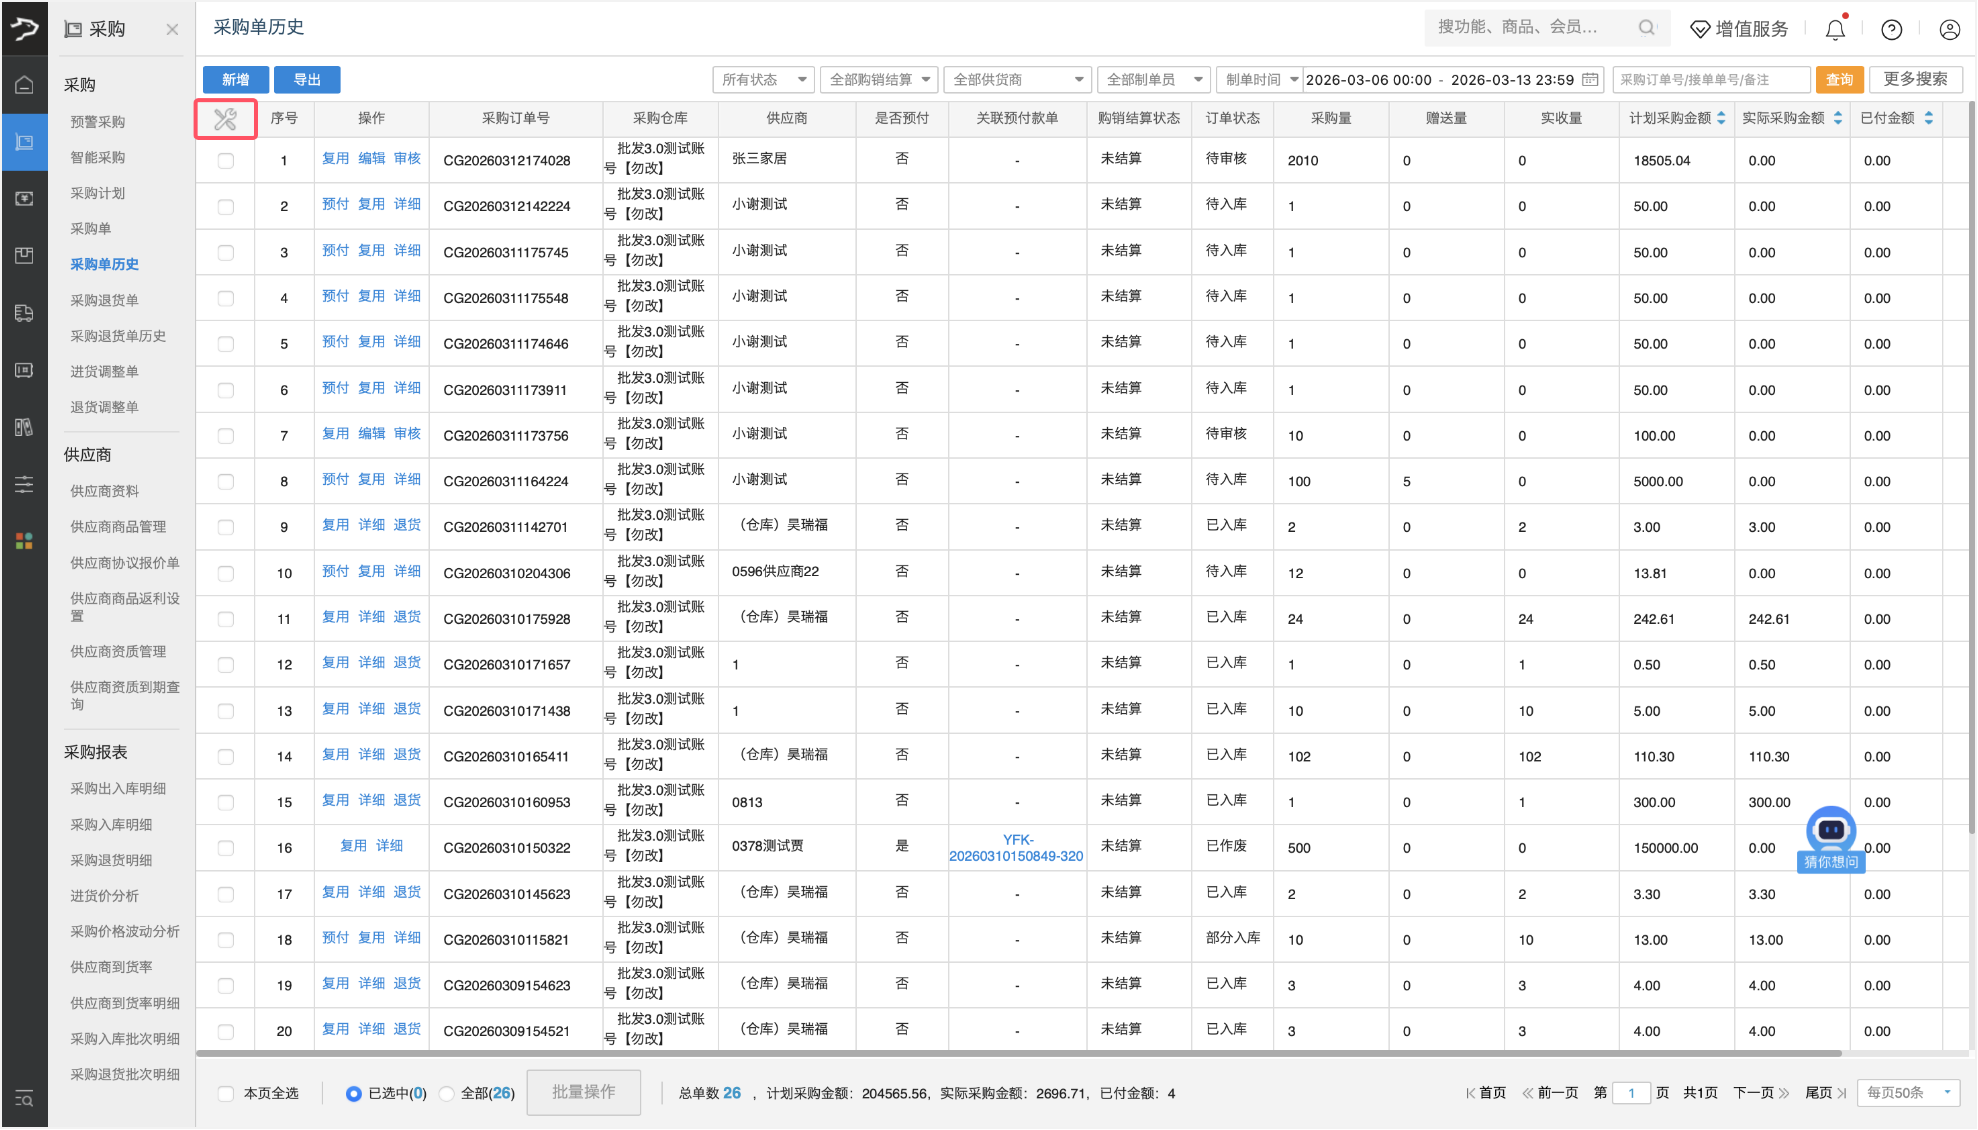Select 供应商资料 in the sidebar menu
The height and width of the screenshot is (1130, 1978).
[104, 491]
